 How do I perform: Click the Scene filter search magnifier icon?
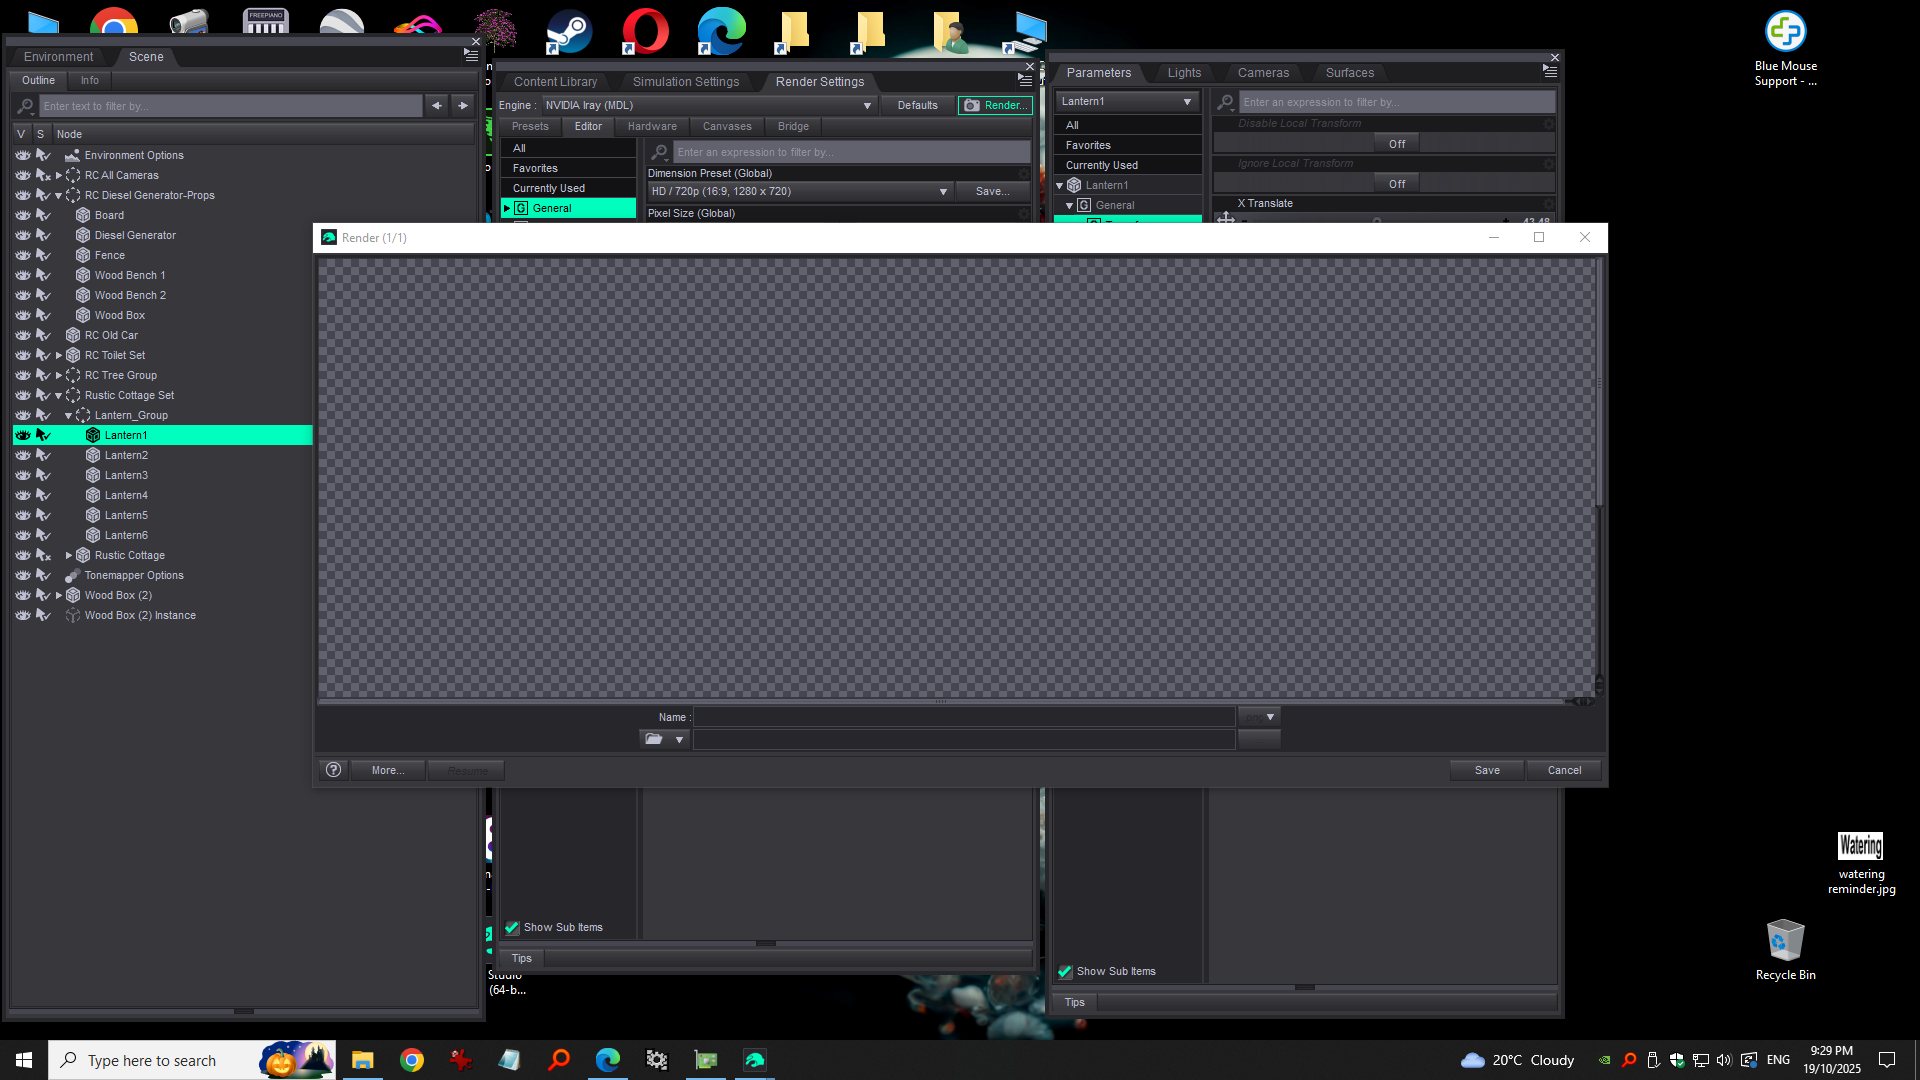pos(26,106)
